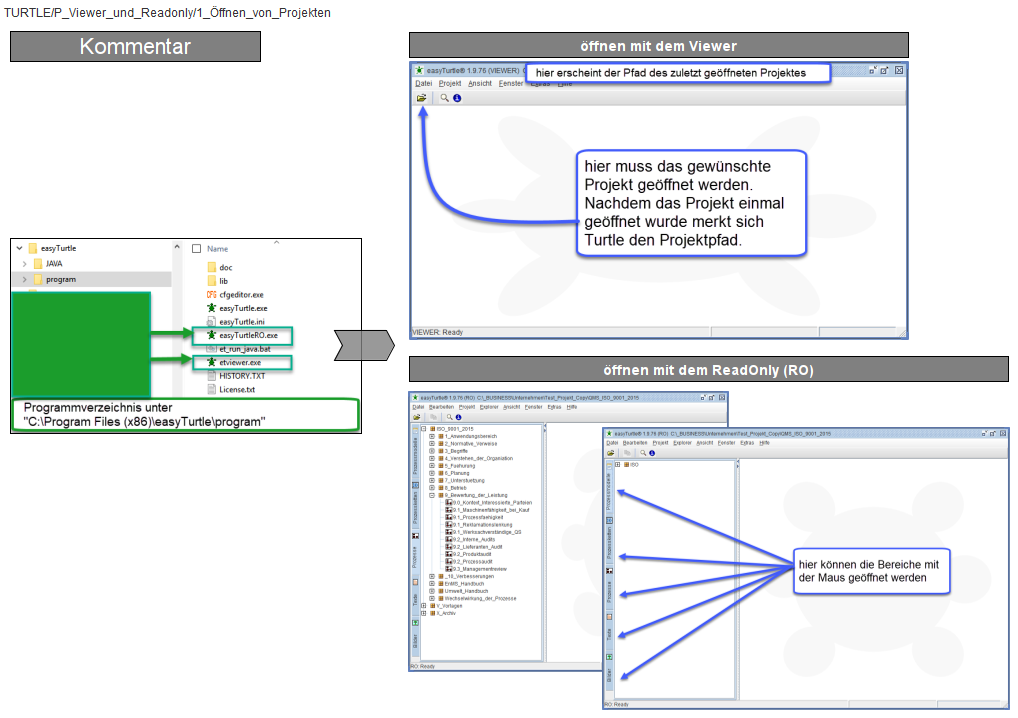Select 9.3_Managementreview in rear RO tree
The image size is (1018, 718).
[480, 569]
